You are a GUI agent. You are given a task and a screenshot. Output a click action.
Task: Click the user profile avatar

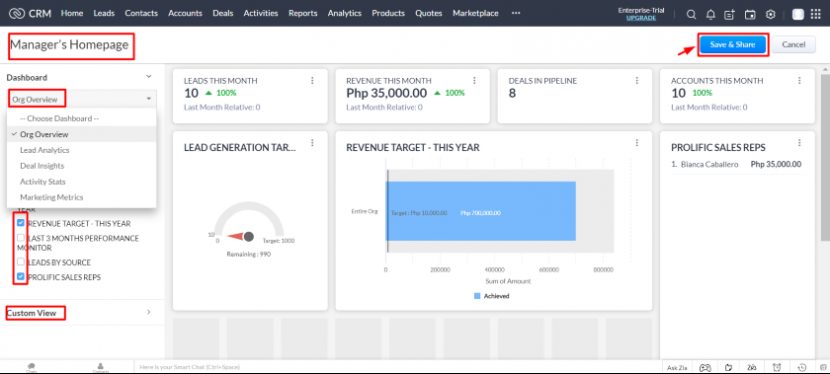click(798, 14)
